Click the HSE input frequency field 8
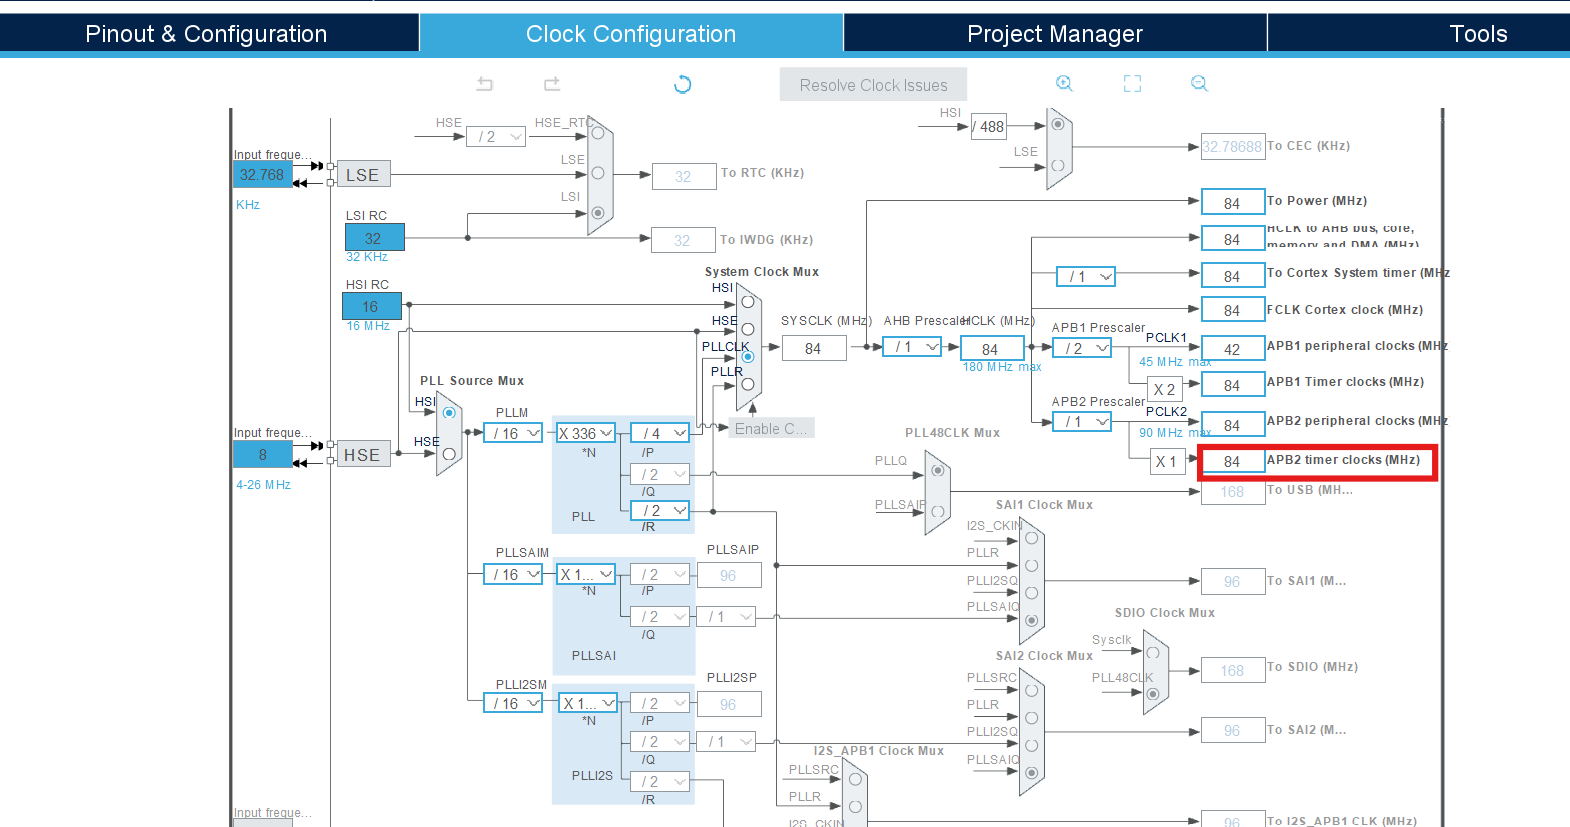 tap(263, 454)
